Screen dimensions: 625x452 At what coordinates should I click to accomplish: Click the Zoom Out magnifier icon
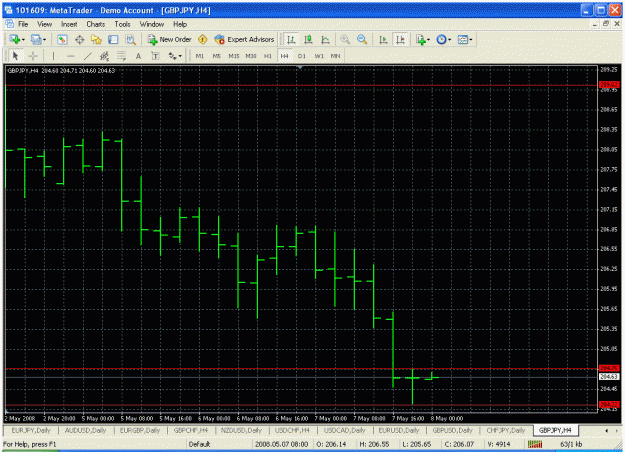click(x=362, y=39)
